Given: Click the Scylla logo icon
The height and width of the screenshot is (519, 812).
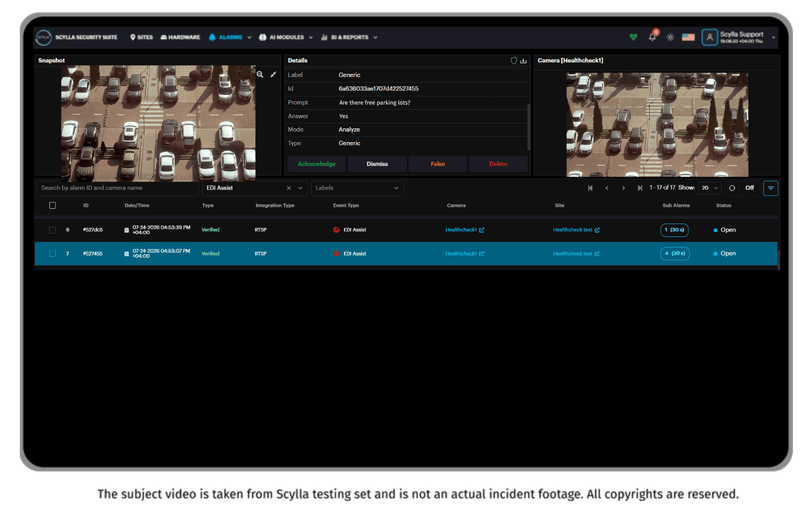Looking at the screenshot, I should click(x=44, y=37).
